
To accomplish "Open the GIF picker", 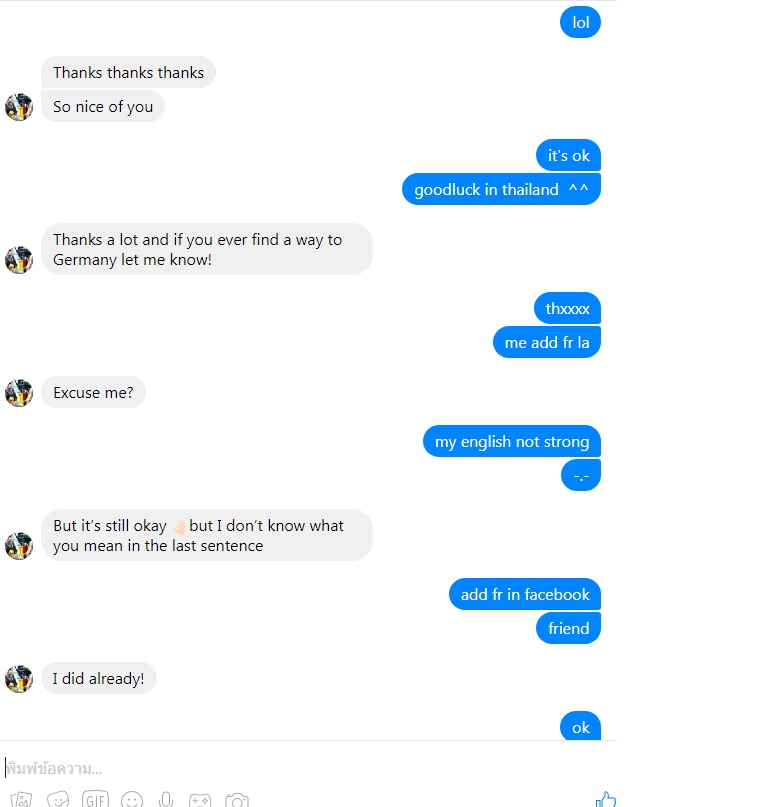I will [95, 799].
